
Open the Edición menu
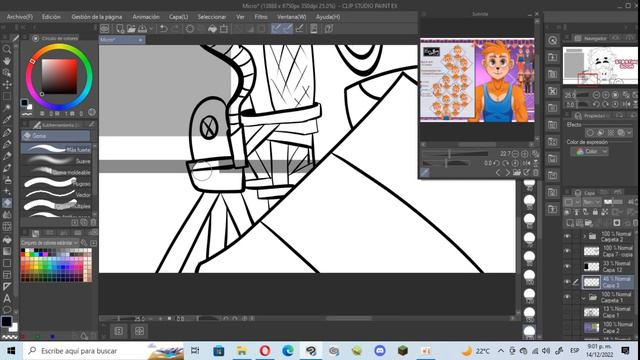coord(51,17)
